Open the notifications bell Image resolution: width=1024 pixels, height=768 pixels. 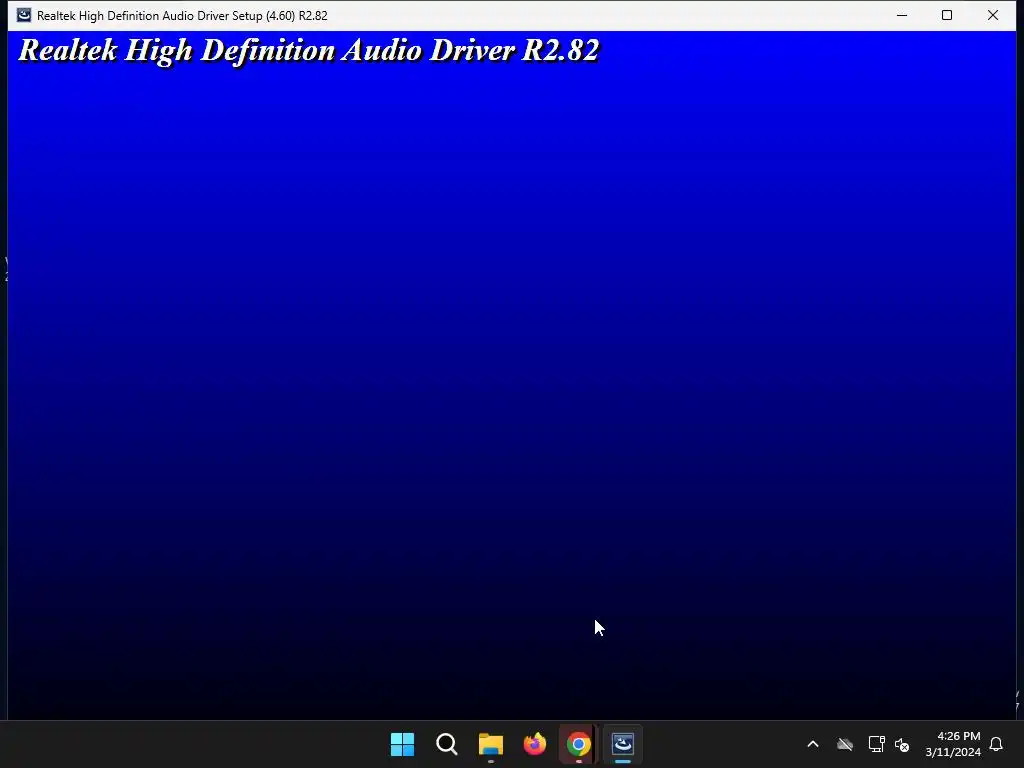tap(996, 744)
